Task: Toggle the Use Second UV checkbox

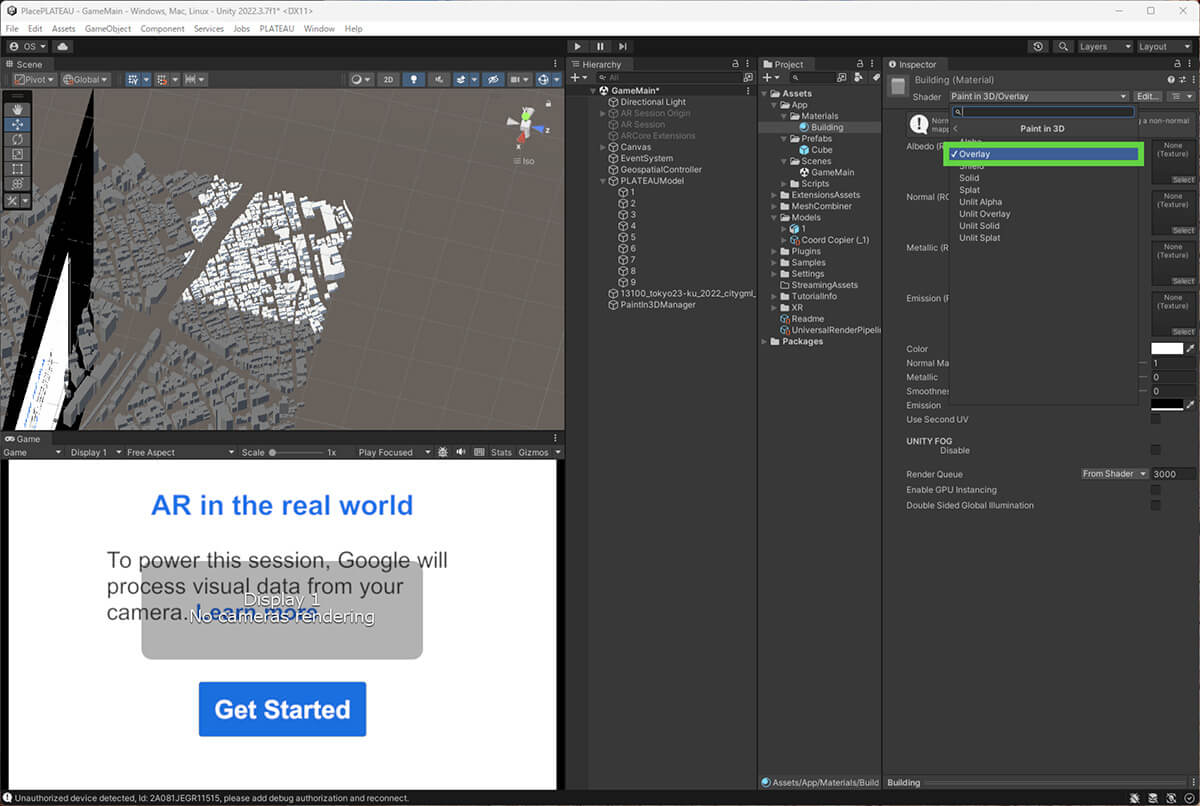Action: (1155, 419)
